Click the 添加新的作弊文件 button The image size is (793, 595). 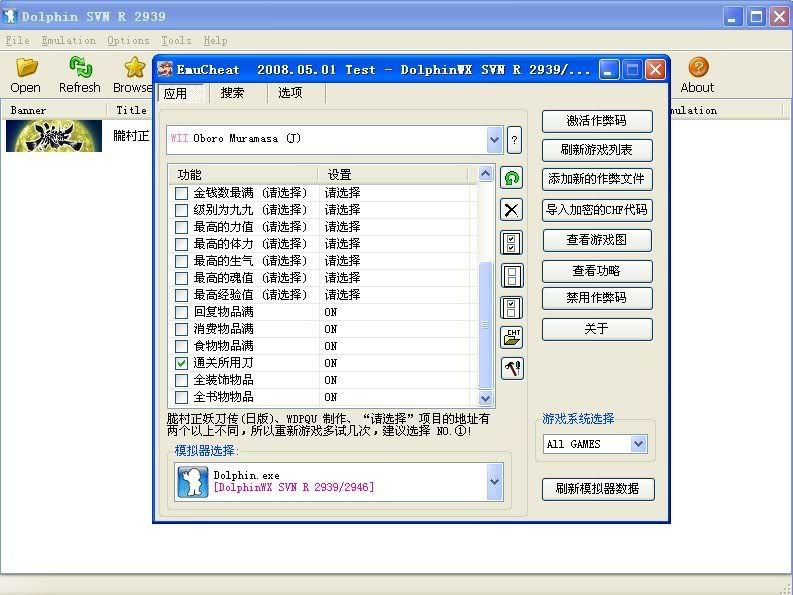pyautogui.click(x=597, y=179)
